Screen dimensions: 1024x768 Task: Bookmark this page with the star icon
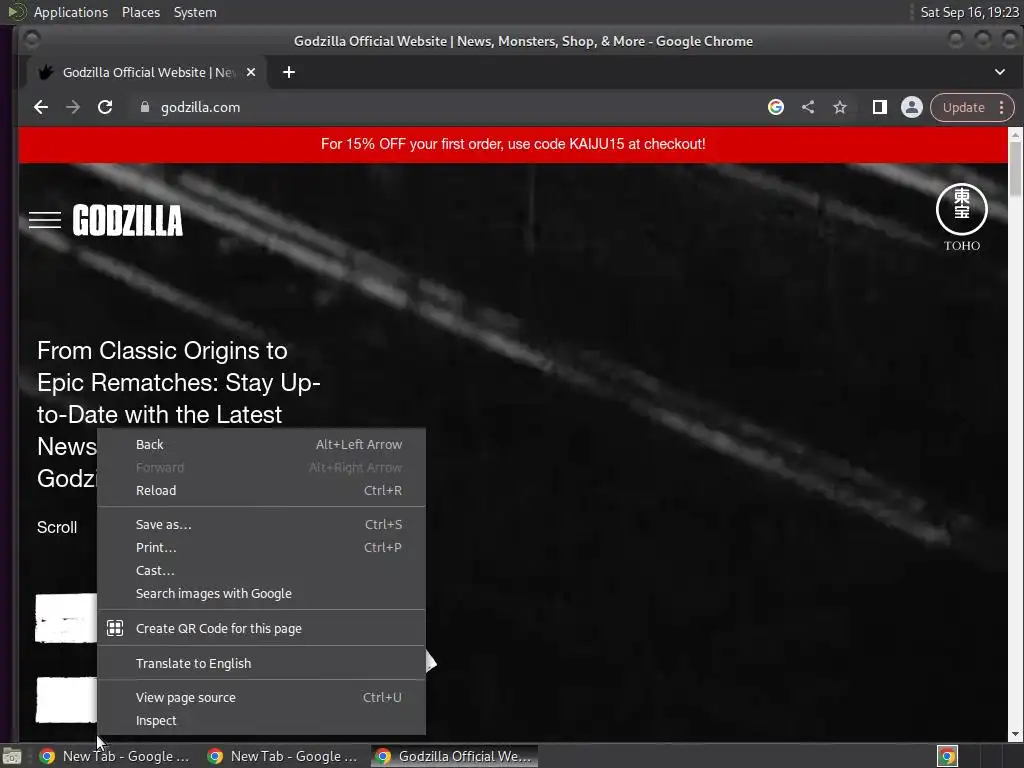pos(840,107)
